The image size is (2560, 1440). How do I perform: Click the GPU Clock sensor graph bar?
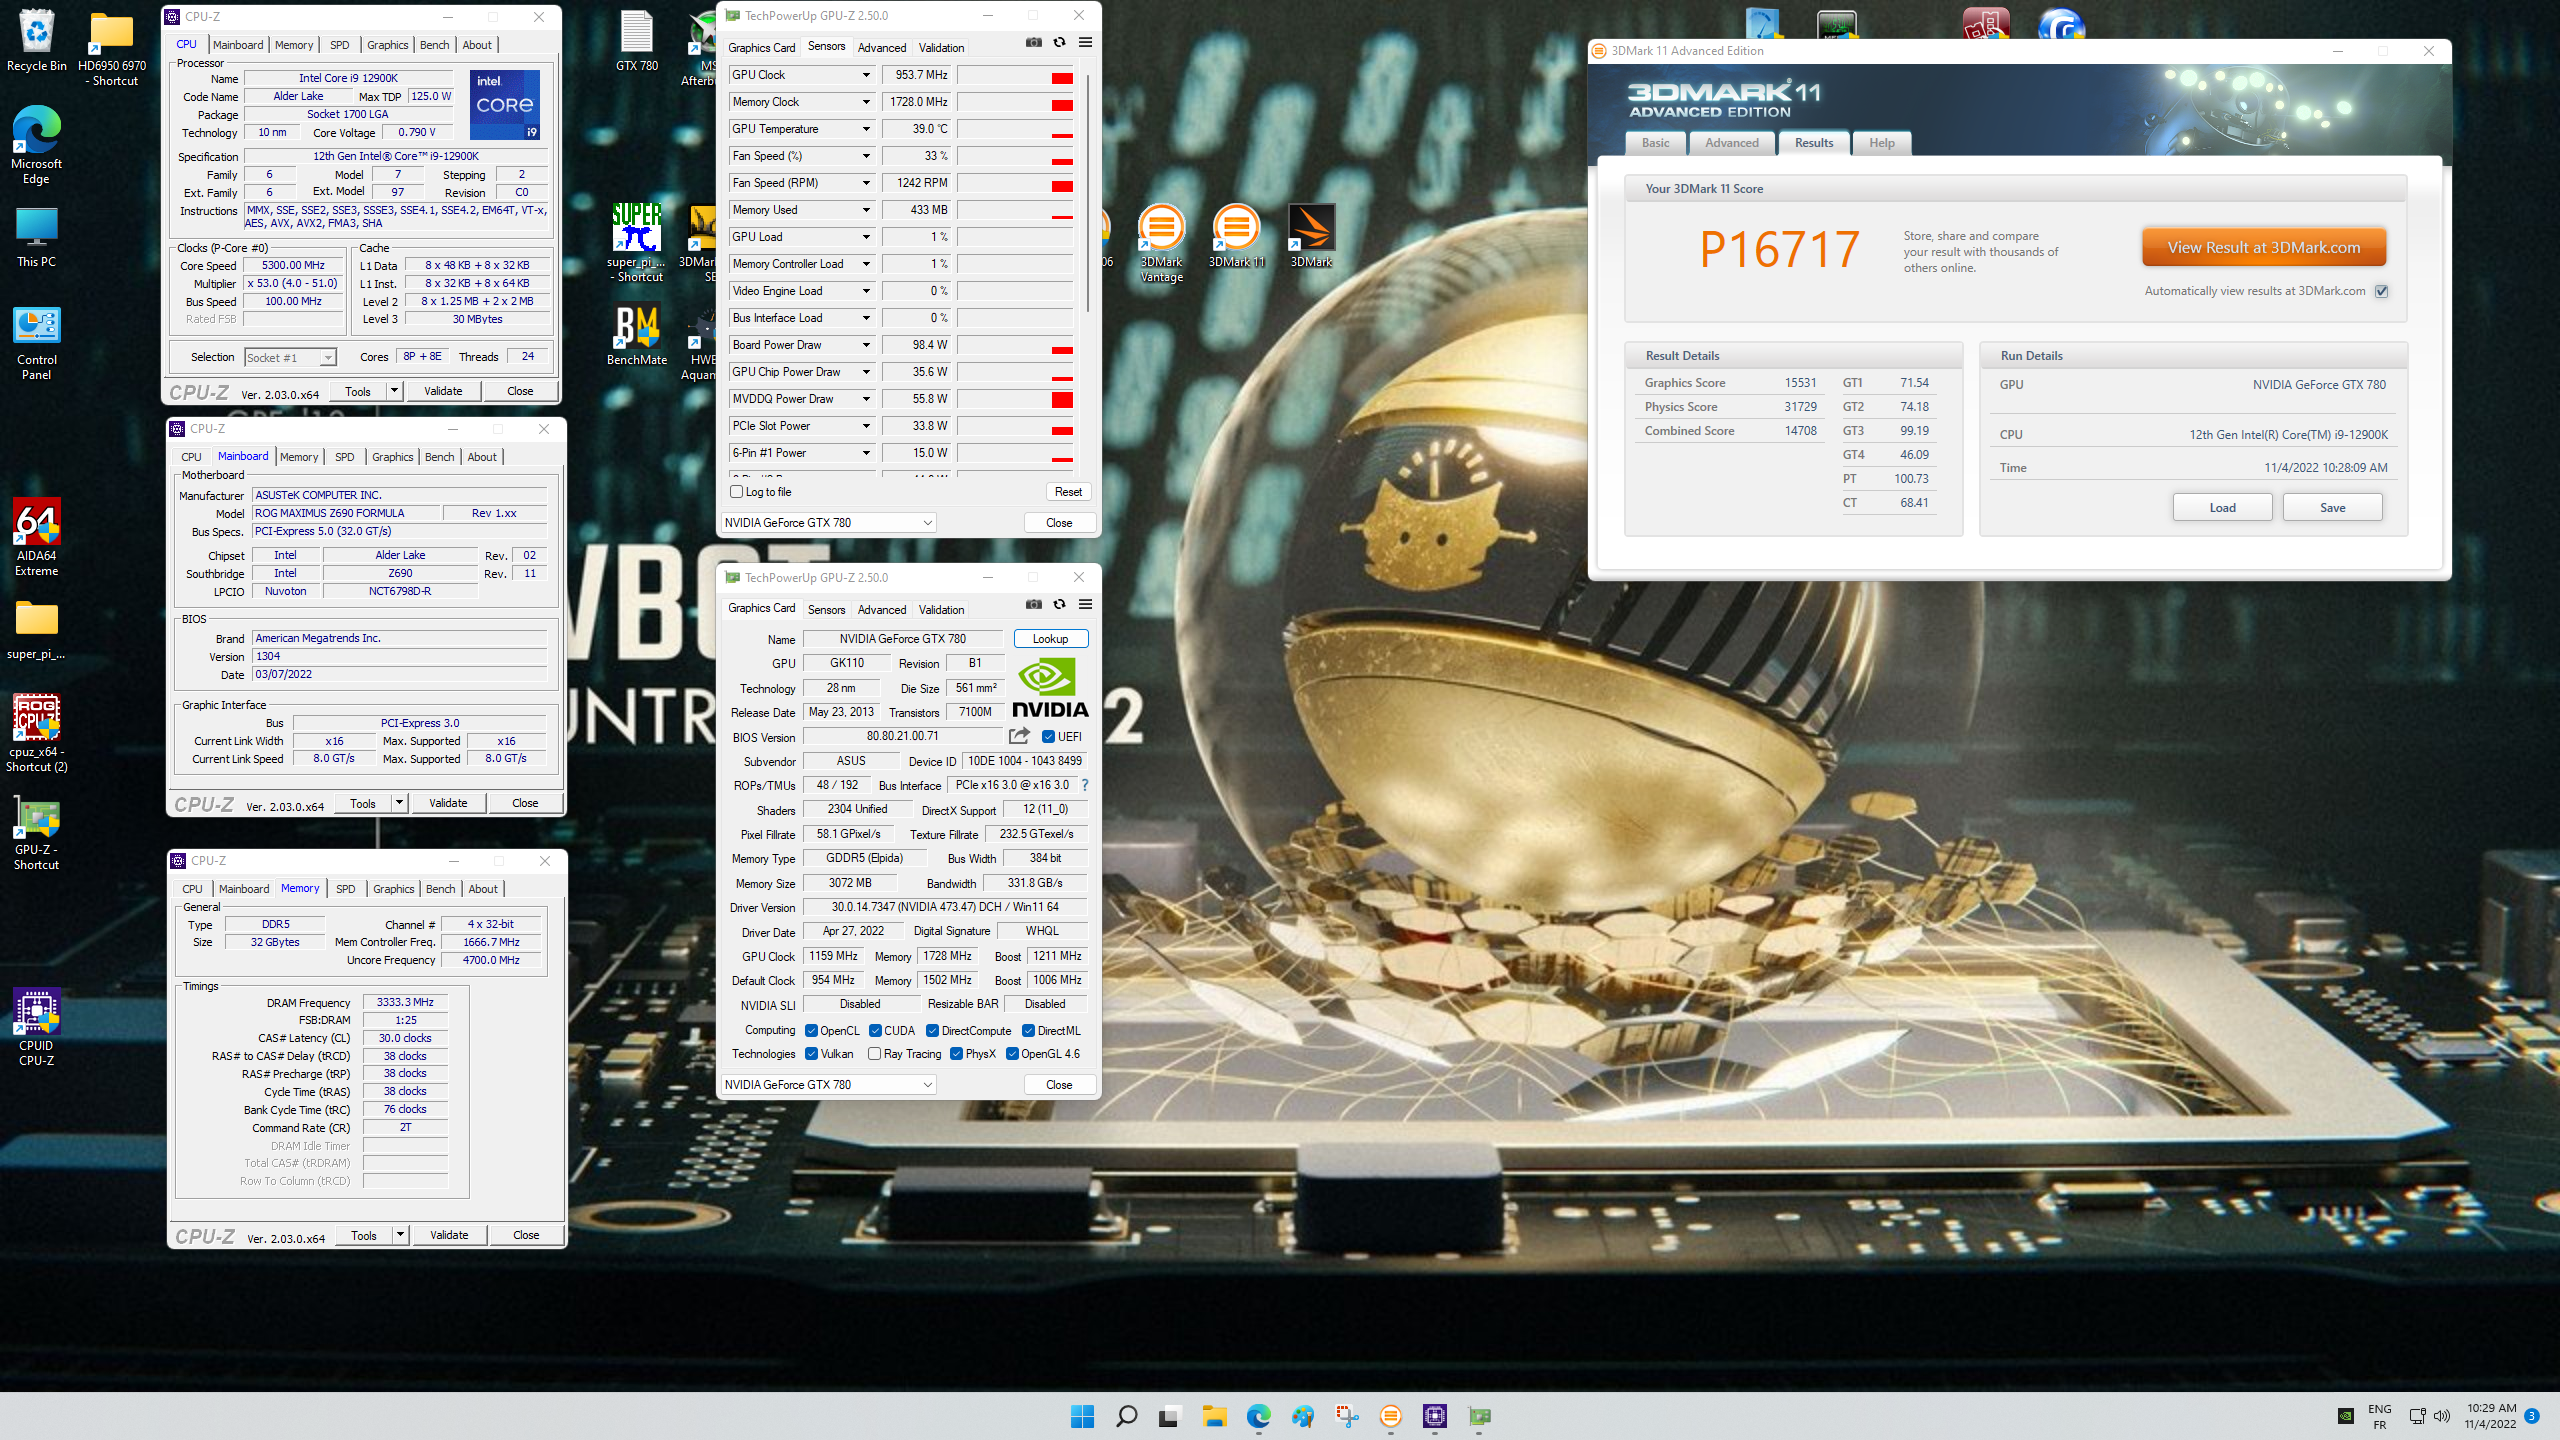(x=1015, y=75)
